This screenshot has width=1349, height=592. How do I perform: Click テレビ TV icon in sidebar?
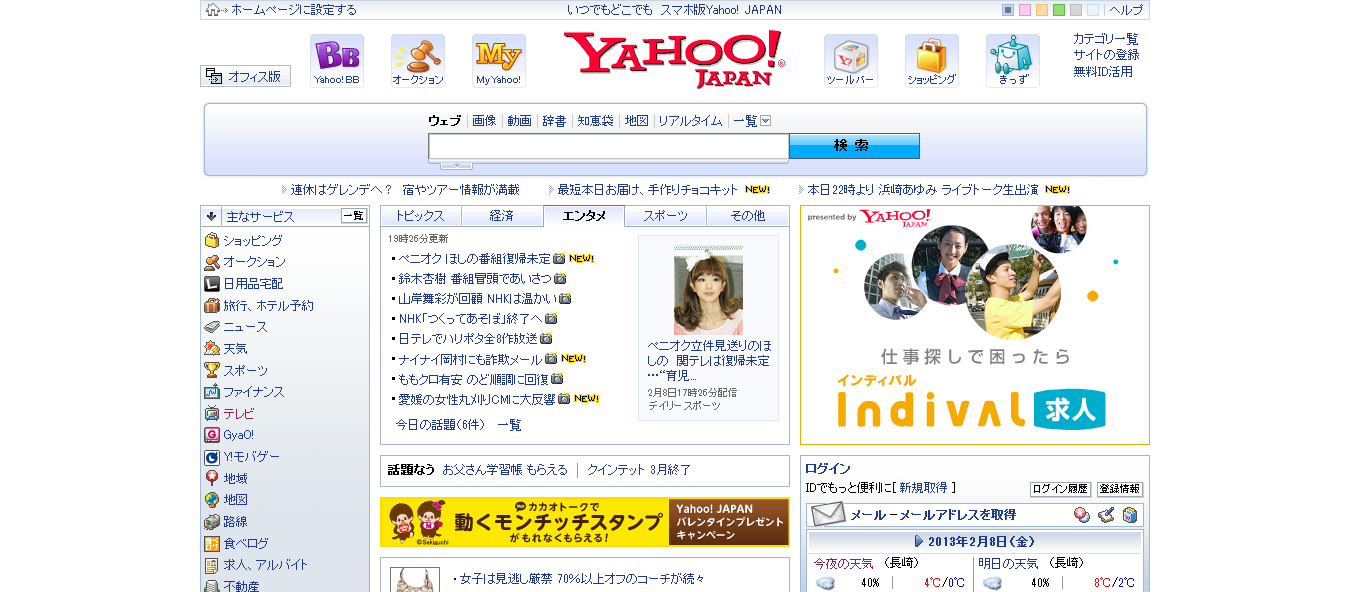click(212, 413)
